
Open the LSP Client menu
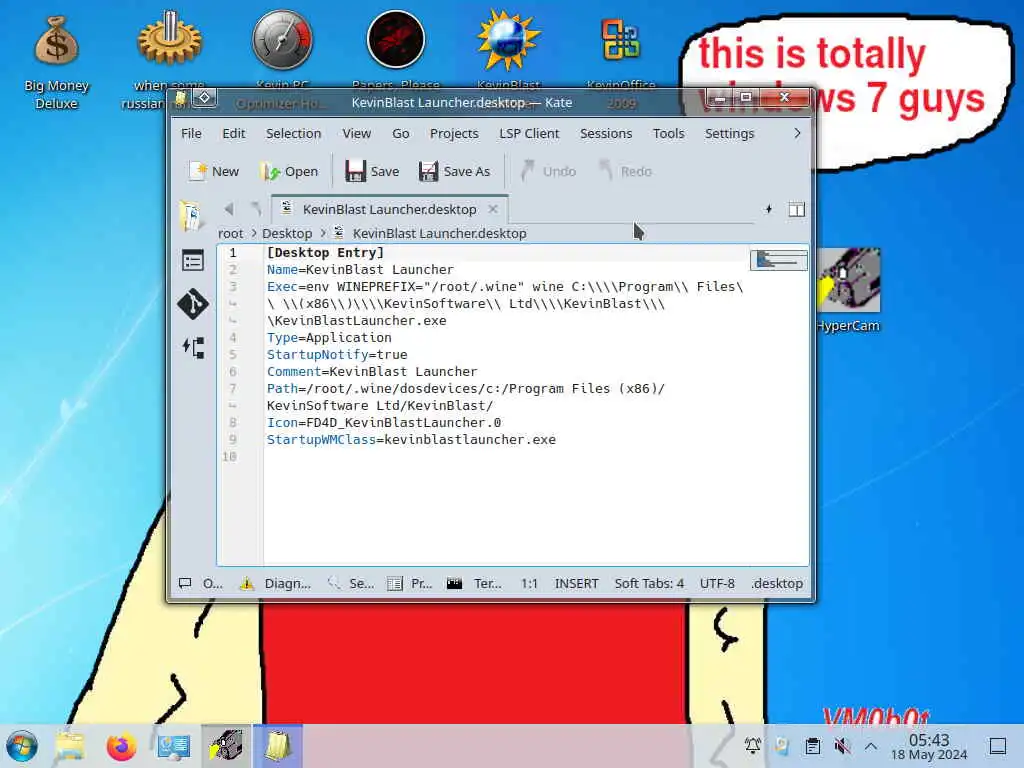(x=529, y=133)
